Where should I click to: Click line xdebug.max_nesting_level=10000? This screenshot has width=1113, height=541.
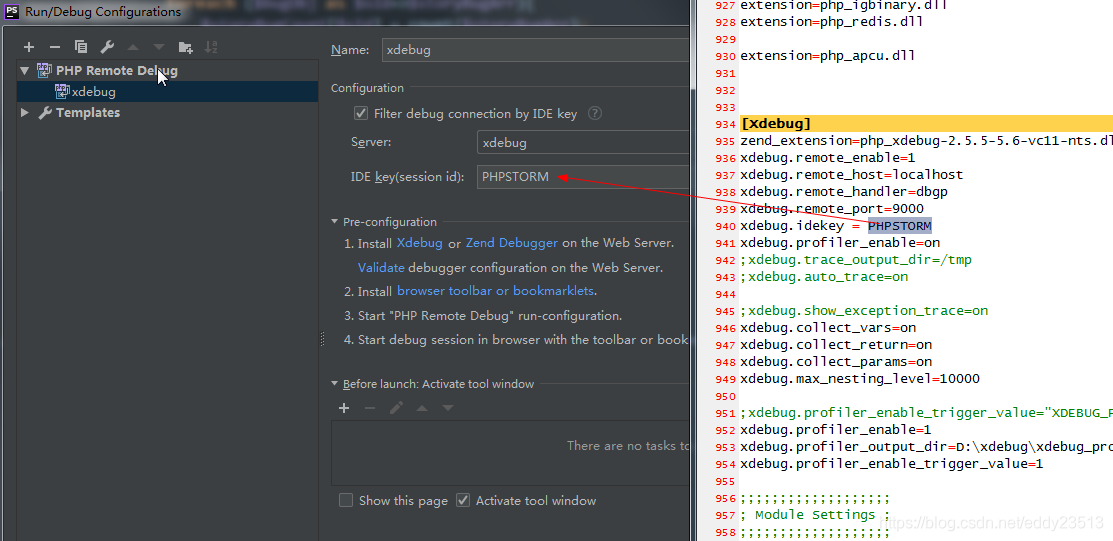point(860,379)
